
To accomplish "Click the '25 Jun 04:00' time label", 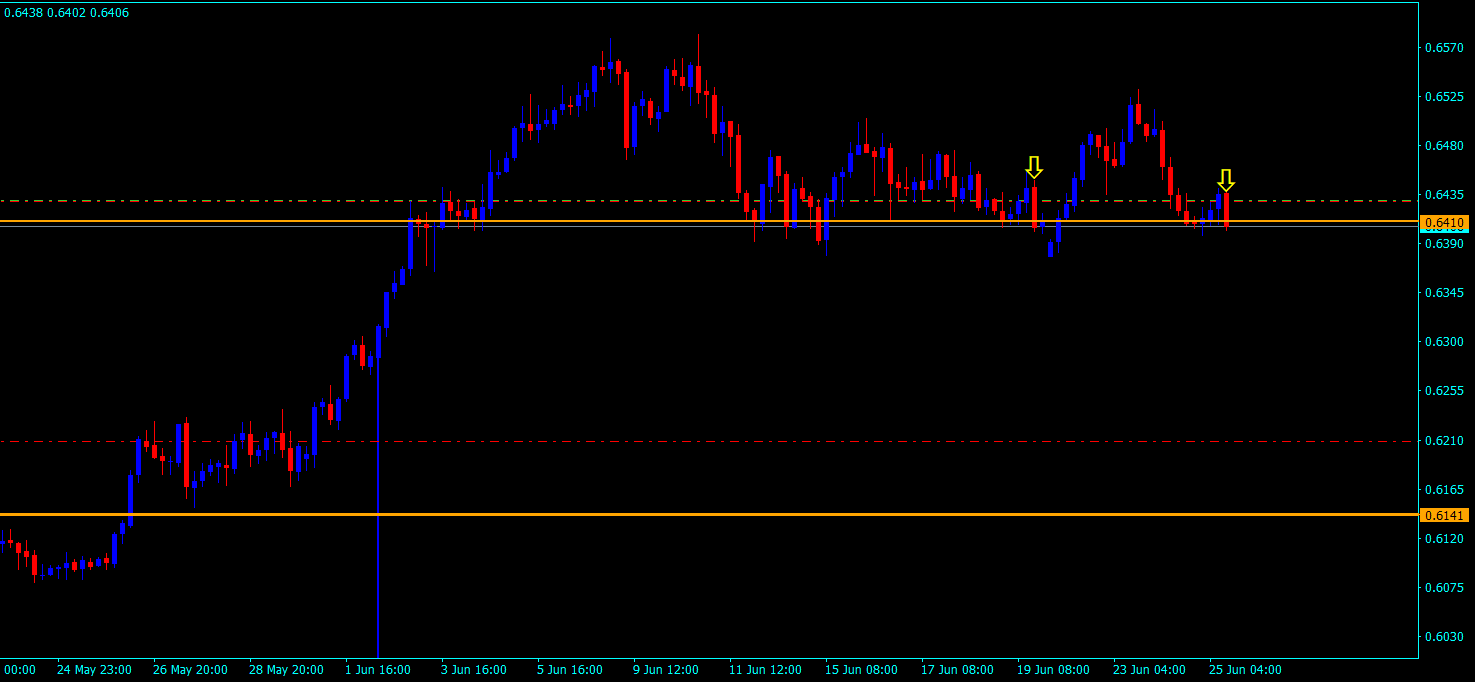I will click(x=1246, y=669).
